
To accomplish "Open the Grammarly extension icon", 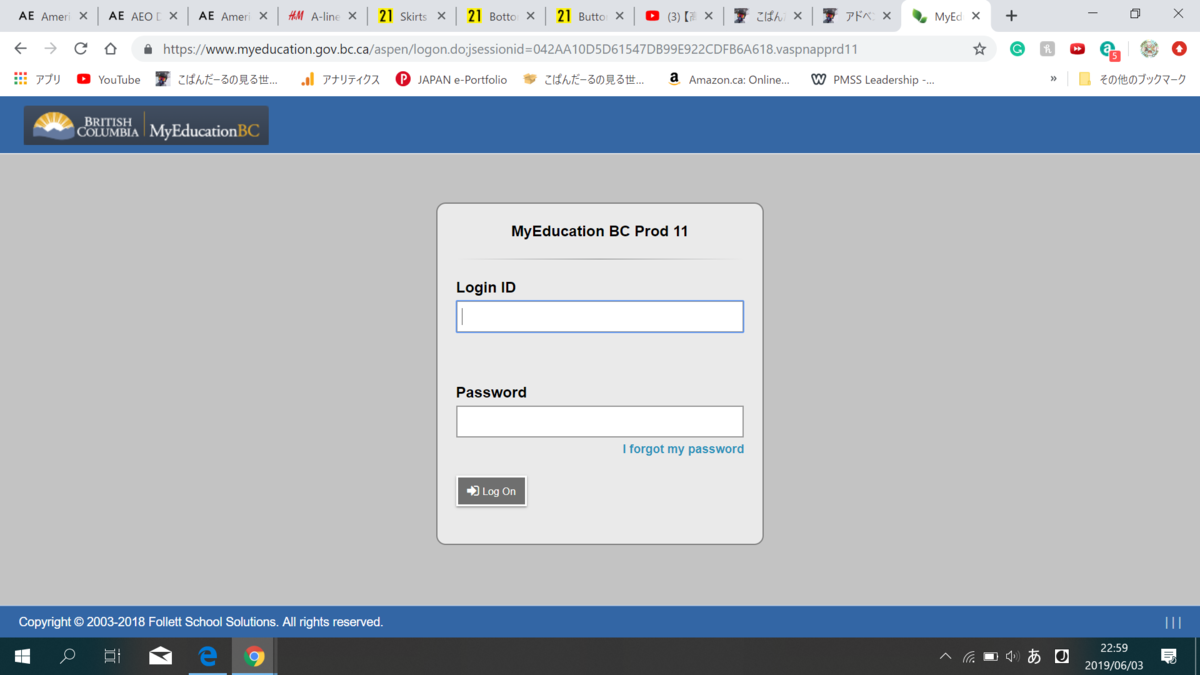I will click(1017, 49).
